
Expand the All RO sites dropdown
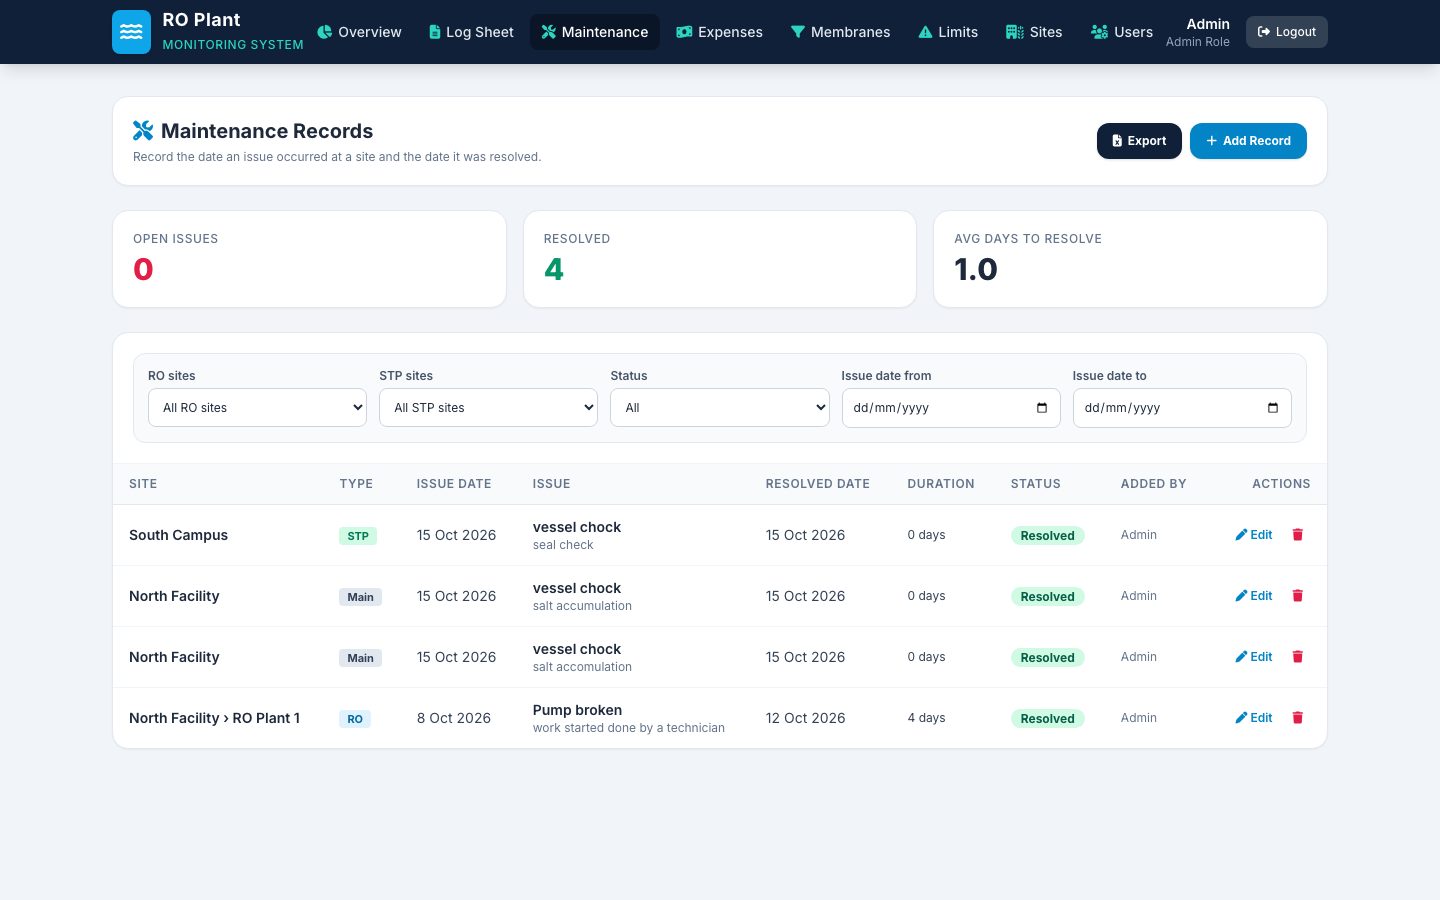click(x=257, y=408)
